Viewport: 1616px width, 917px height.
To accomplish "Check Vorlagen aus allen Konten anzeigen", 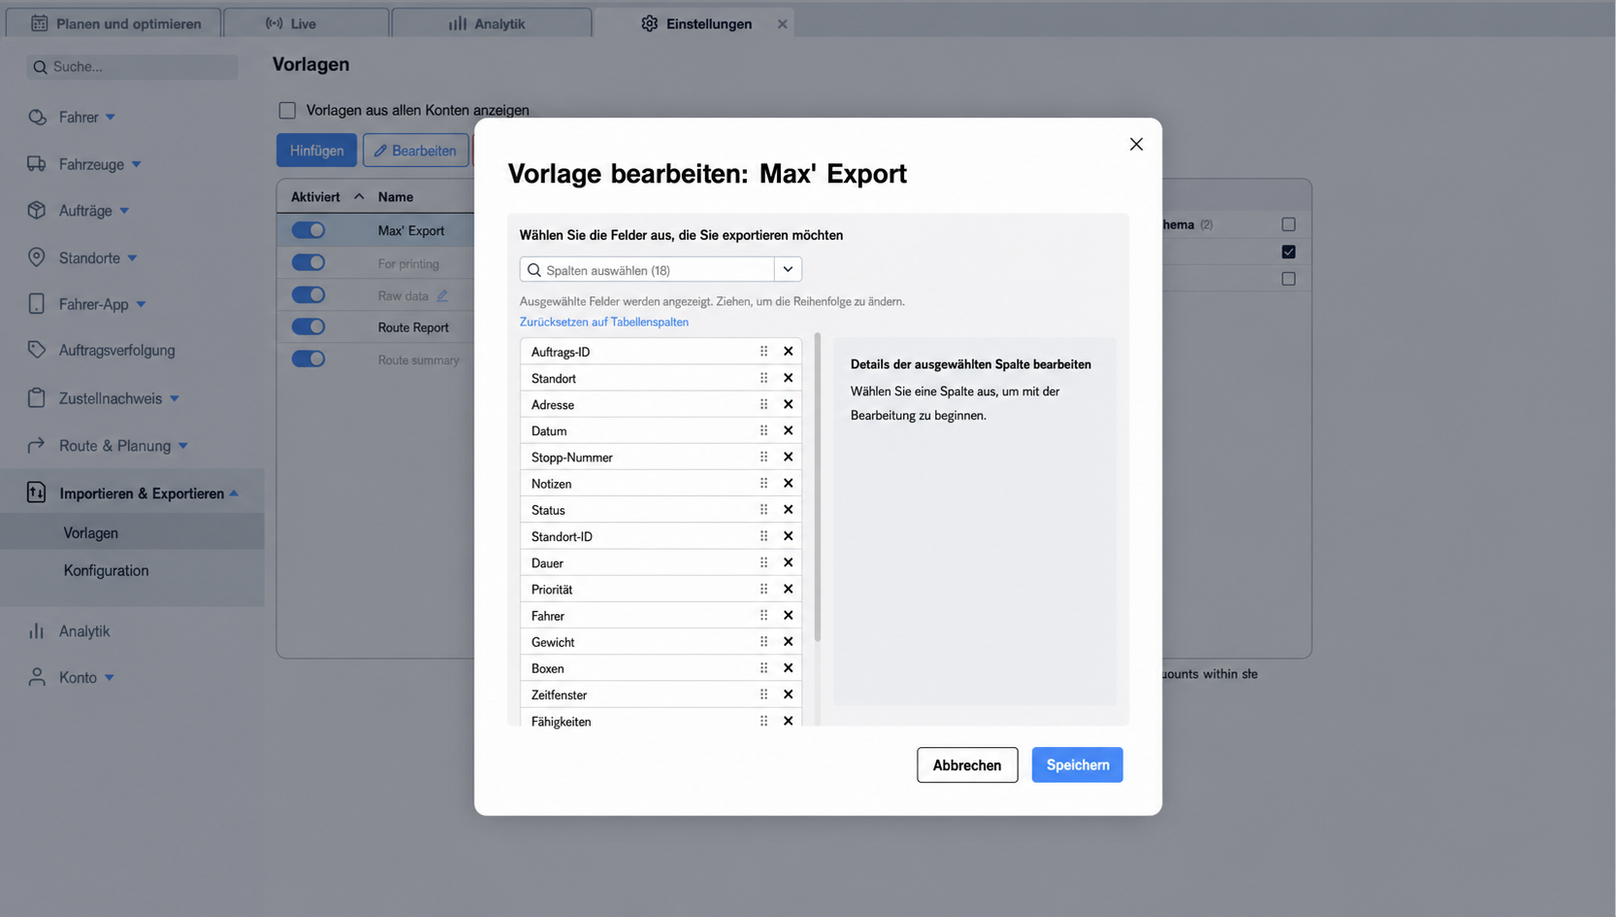I will [287, 110].
